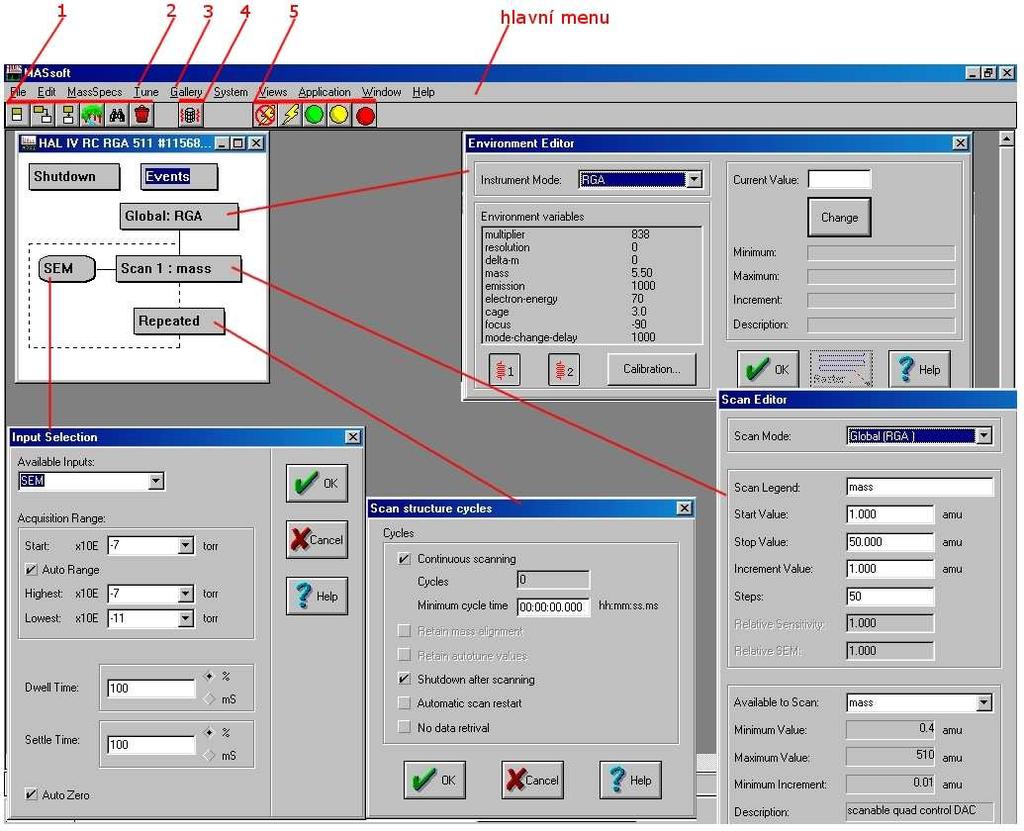Click Help in Scan structure cycles dialog
Viewport: 1024px width, 831px height.
coord(630,780)
